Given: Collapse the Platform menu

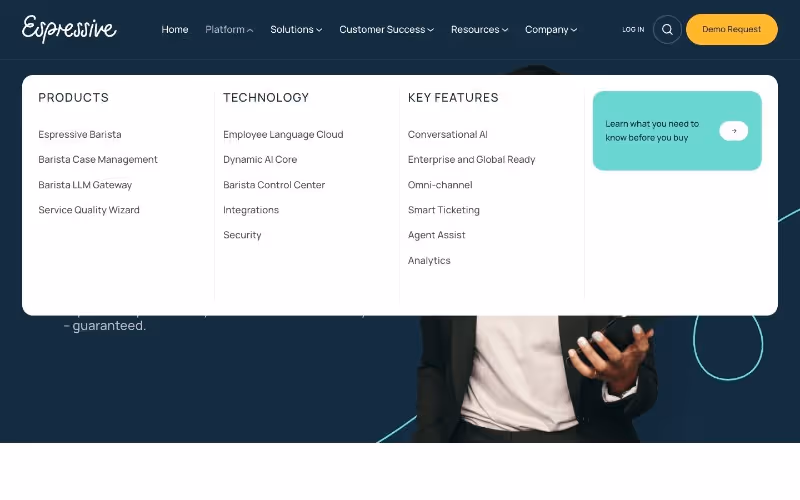Looking at the screenshot, I should click(229, 30).
